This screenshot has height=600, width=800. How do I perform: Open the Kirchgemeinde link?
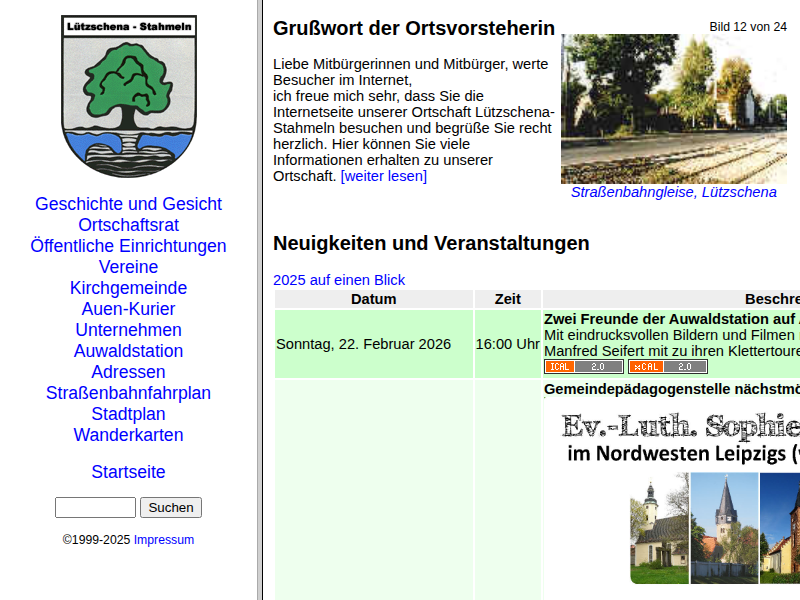pos(128,288)
